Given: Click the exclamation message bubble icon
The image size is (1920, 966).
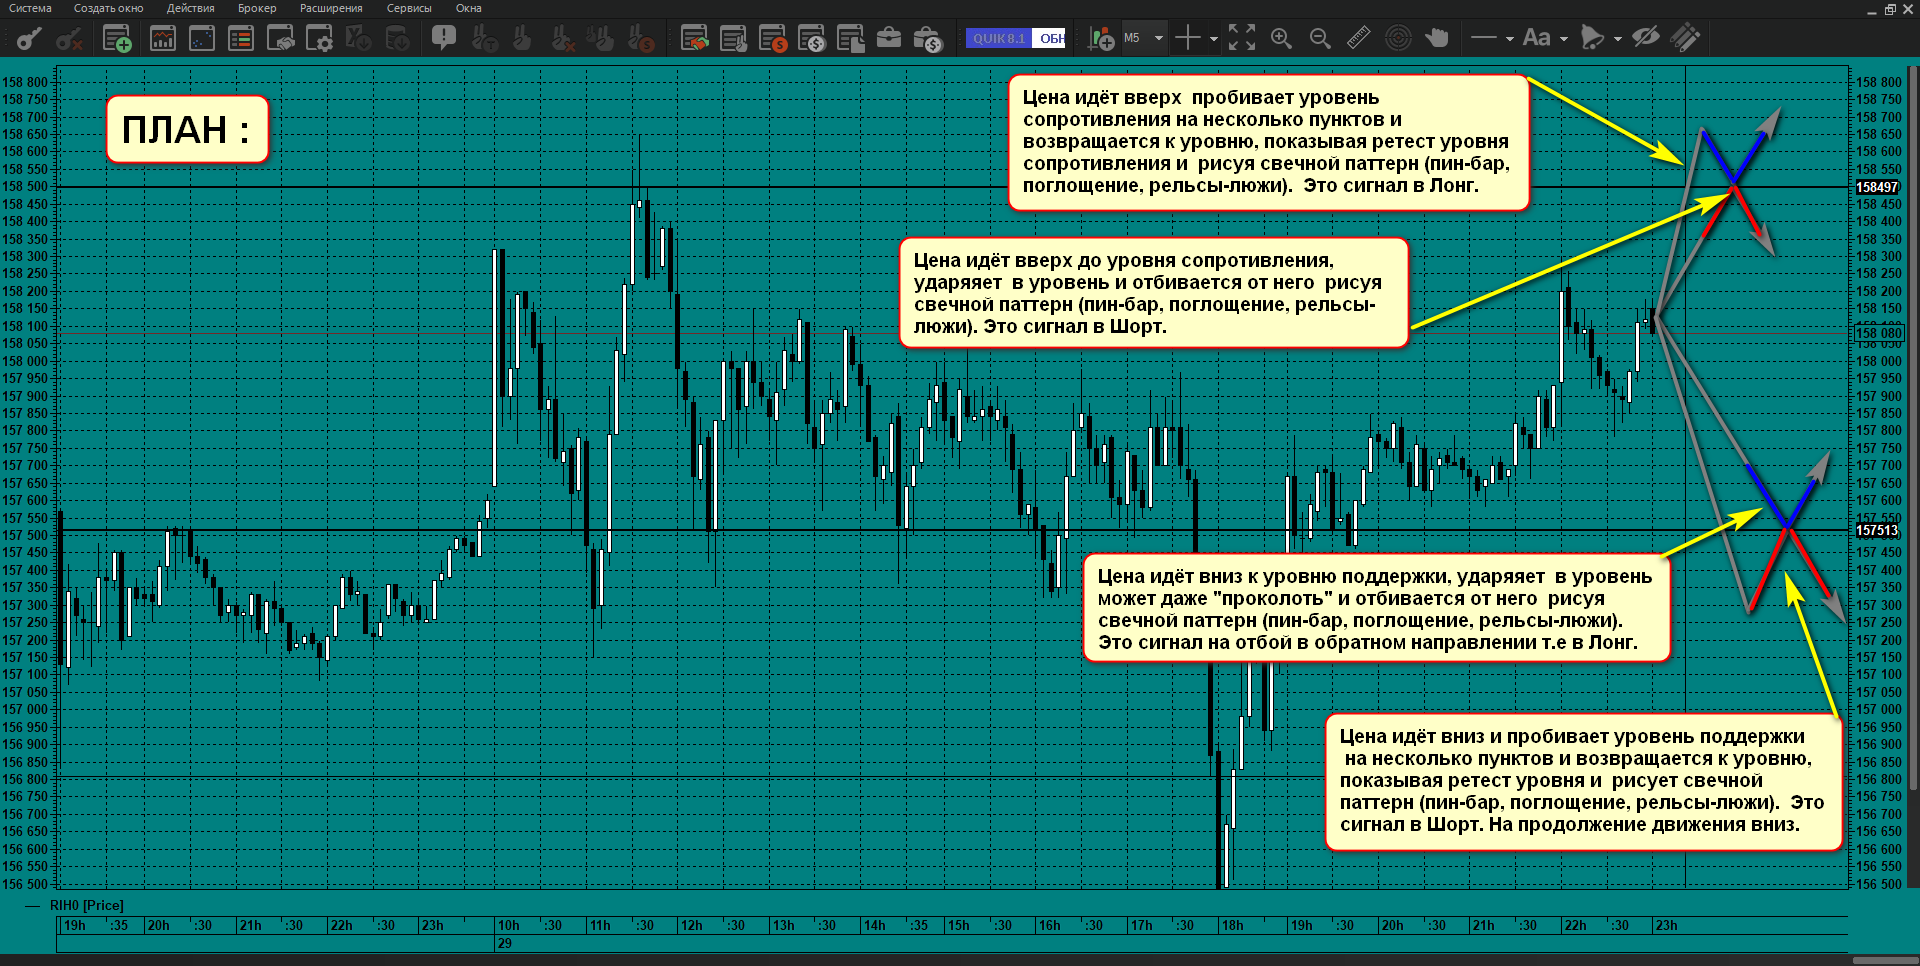Looking at the screenshot, I should 444,39.
